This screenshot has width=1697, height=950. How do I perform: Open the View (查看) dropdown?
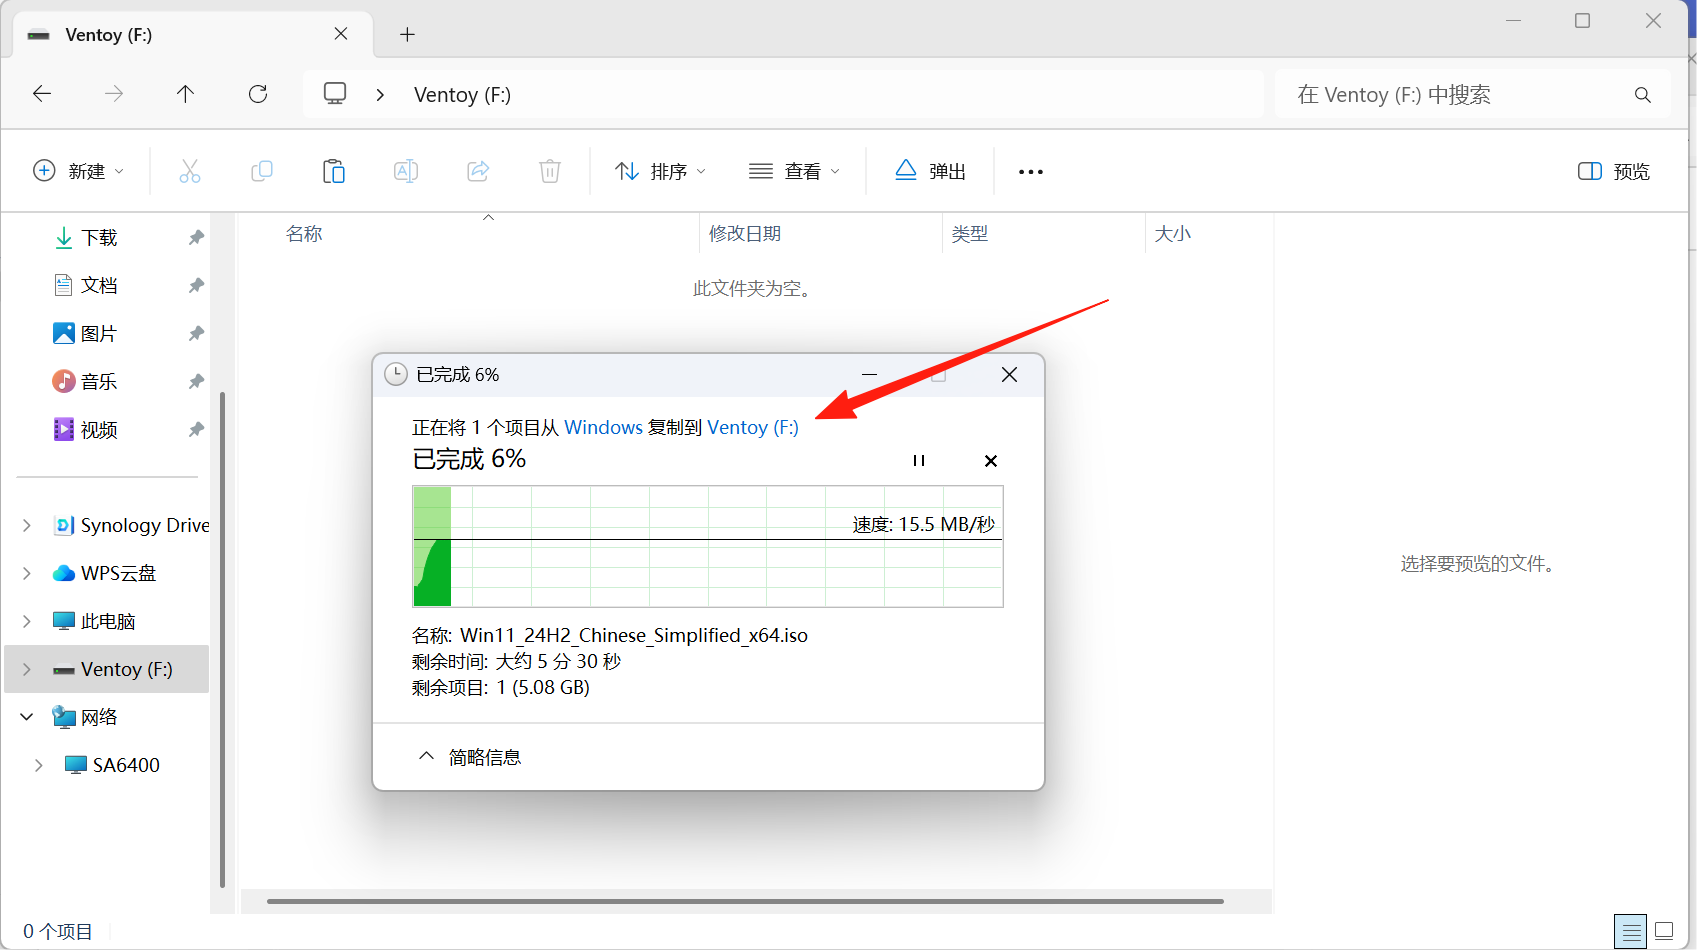point(794,171)
